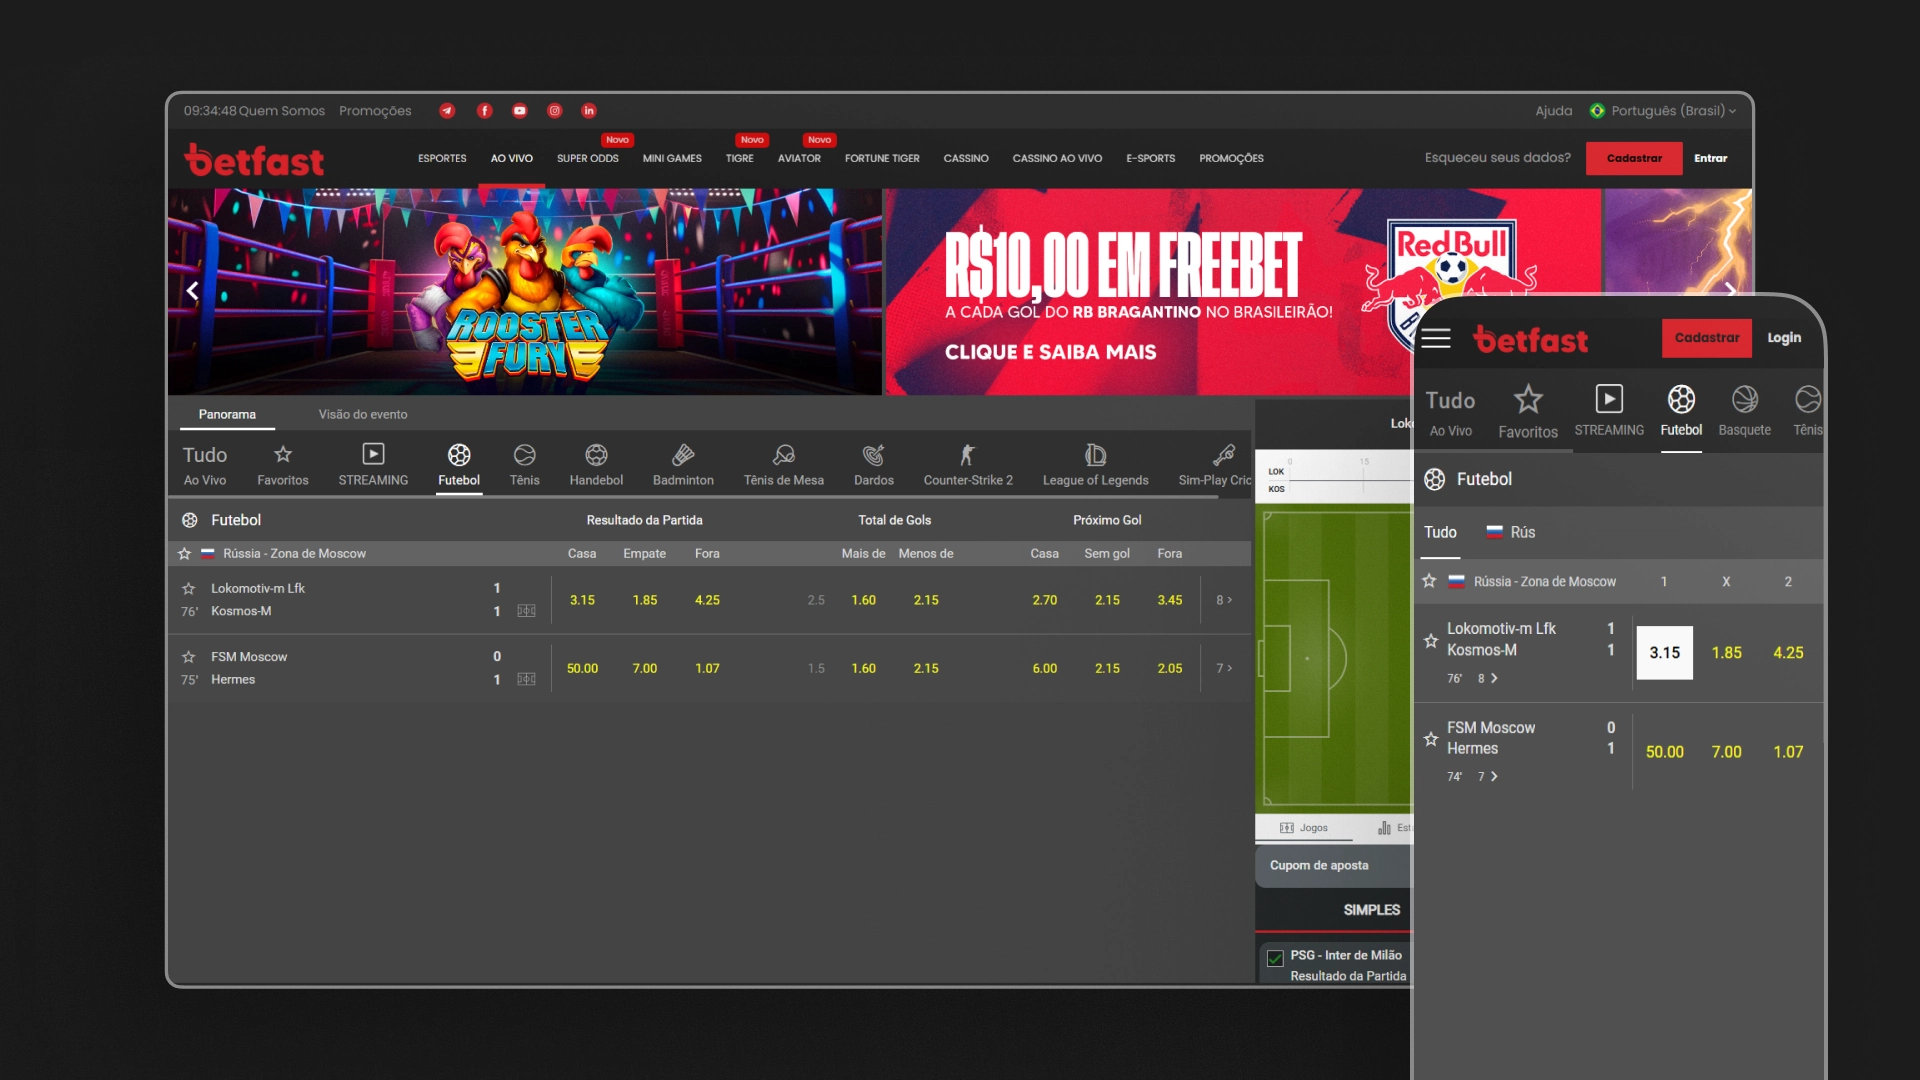
Task: Select the mobile Favoritos star icon
Action: pos(1528,399)
